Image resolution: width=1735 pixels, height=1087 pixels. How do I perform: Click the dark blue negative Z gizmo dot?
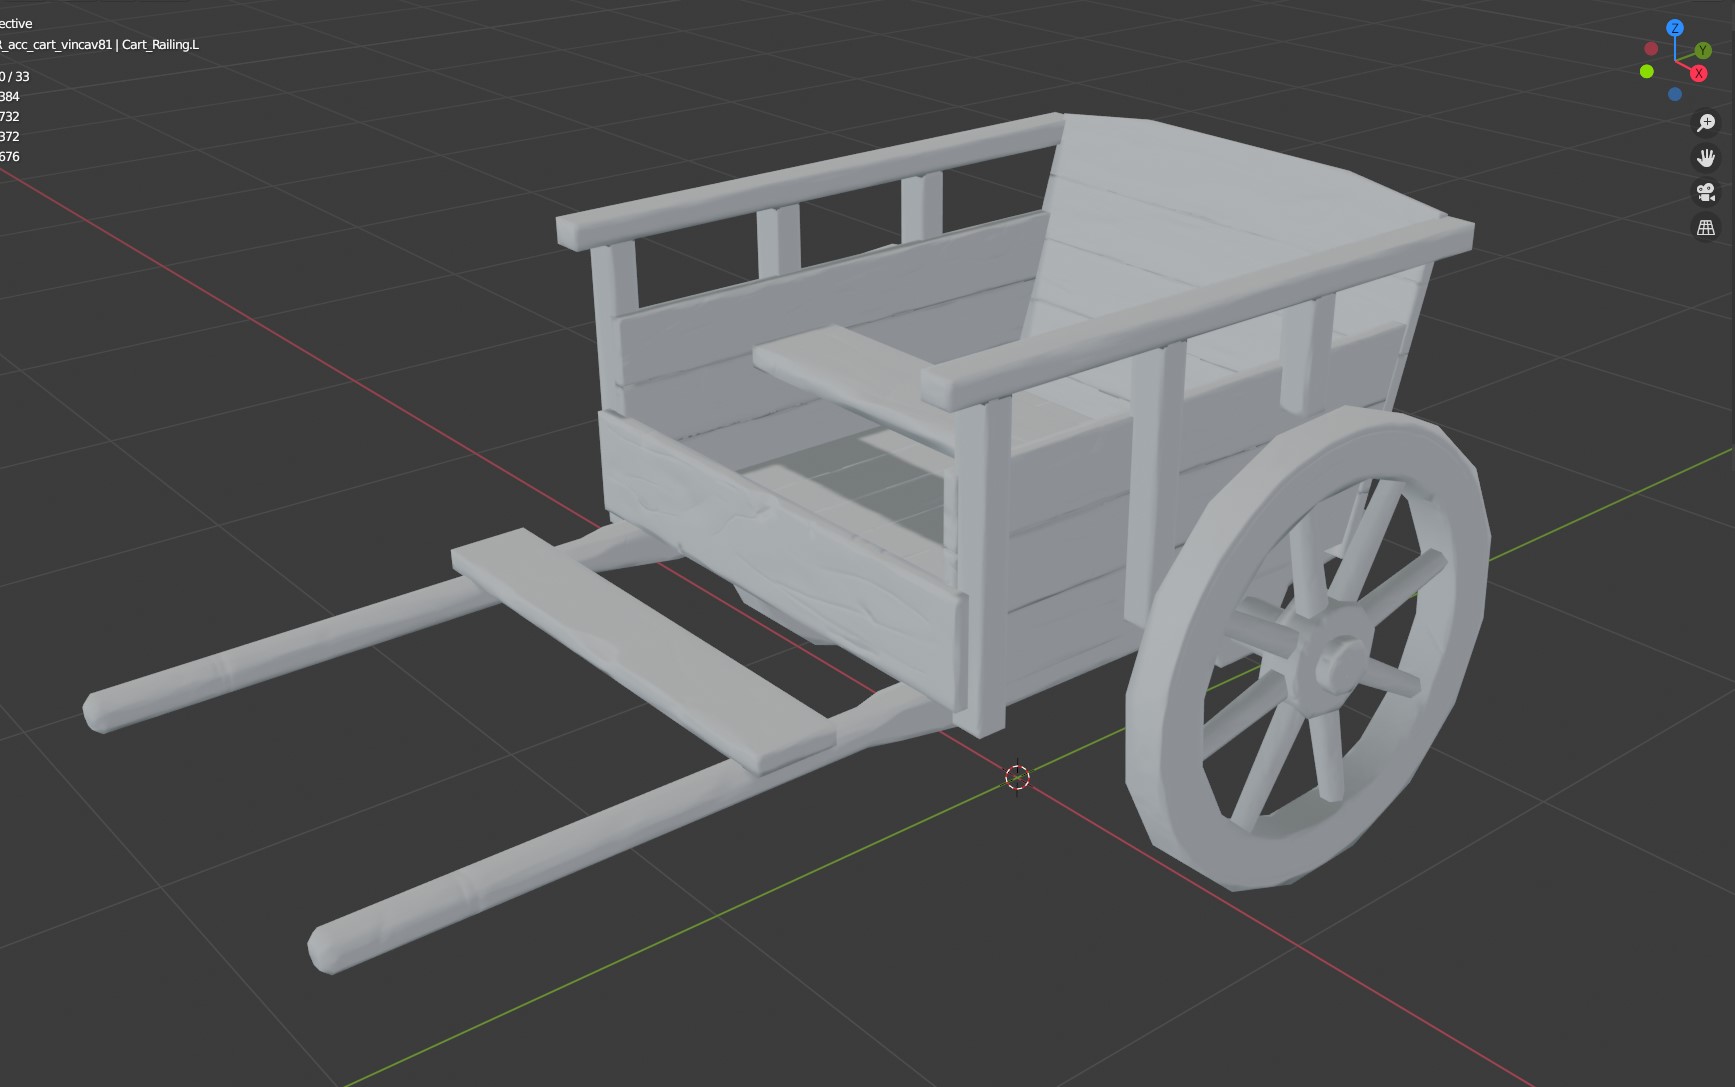coord(1675,94)
